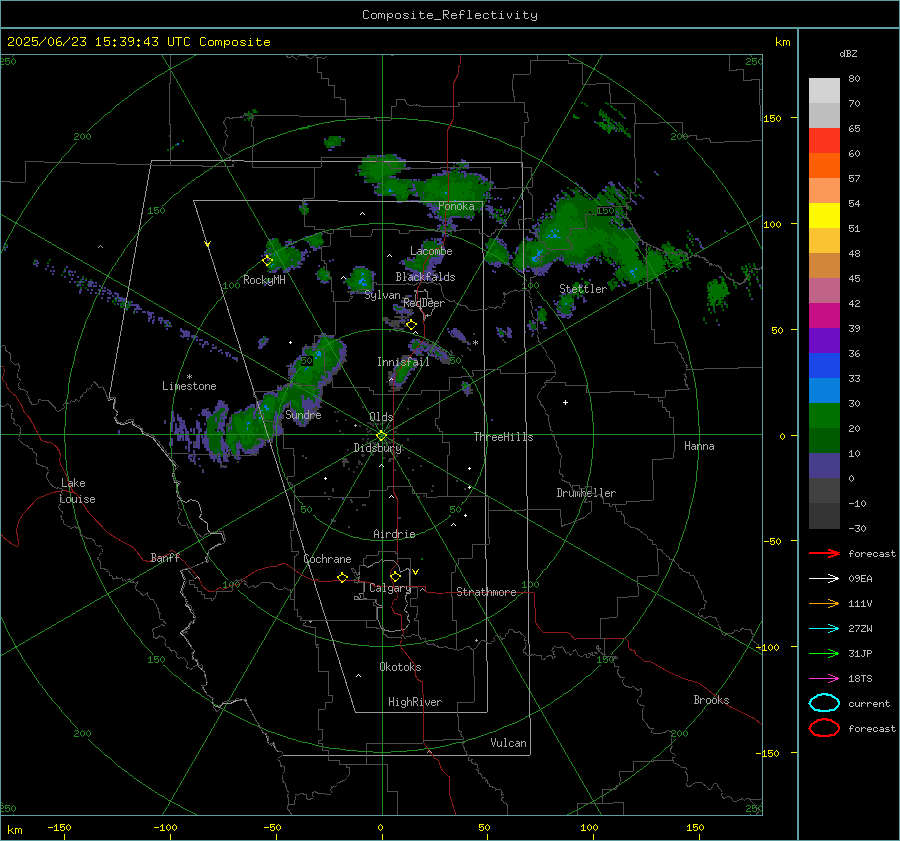Click the cyan current ellipse legend icon
900x841 pixels.
click(x=824, y=703)
